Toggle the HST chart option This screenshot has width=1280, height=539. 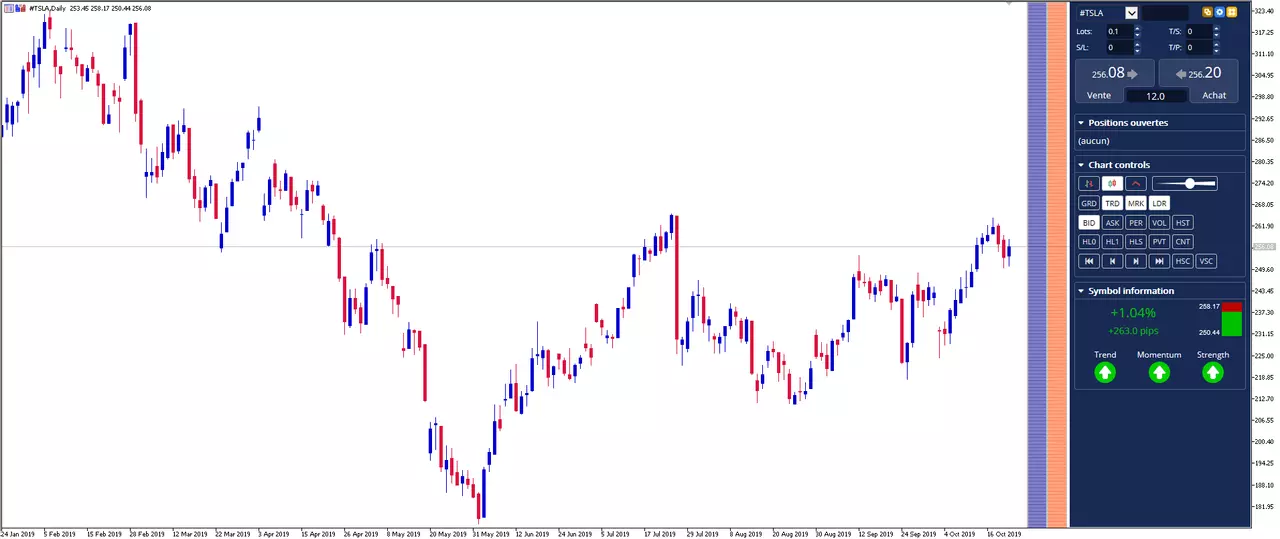(x=1182, y=223)
